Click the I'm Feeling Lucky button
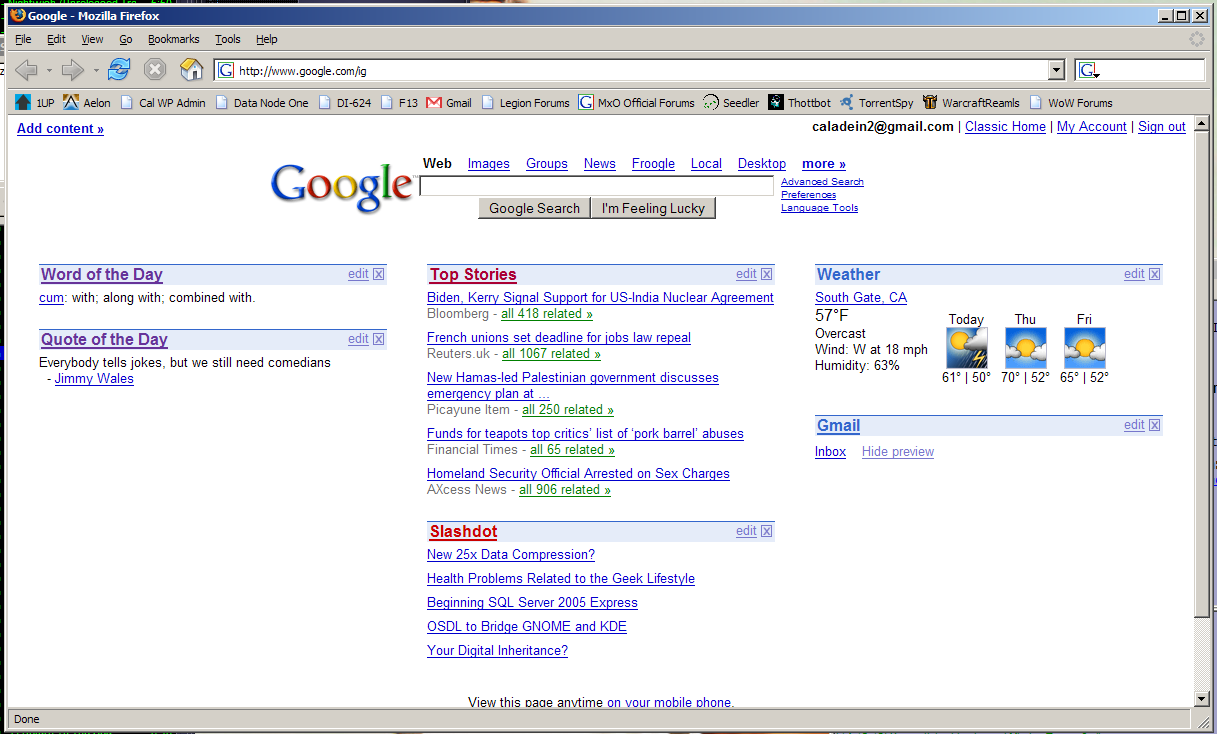The height and width of the screenshot is (734, 1217). [653, 208]
